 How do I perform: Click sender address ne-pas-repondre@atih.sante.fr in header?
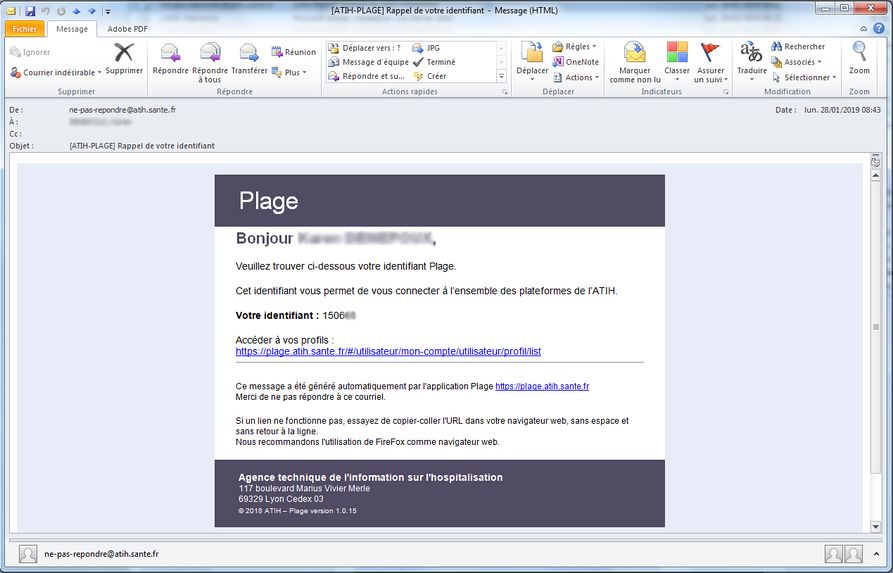pos(122,110)
